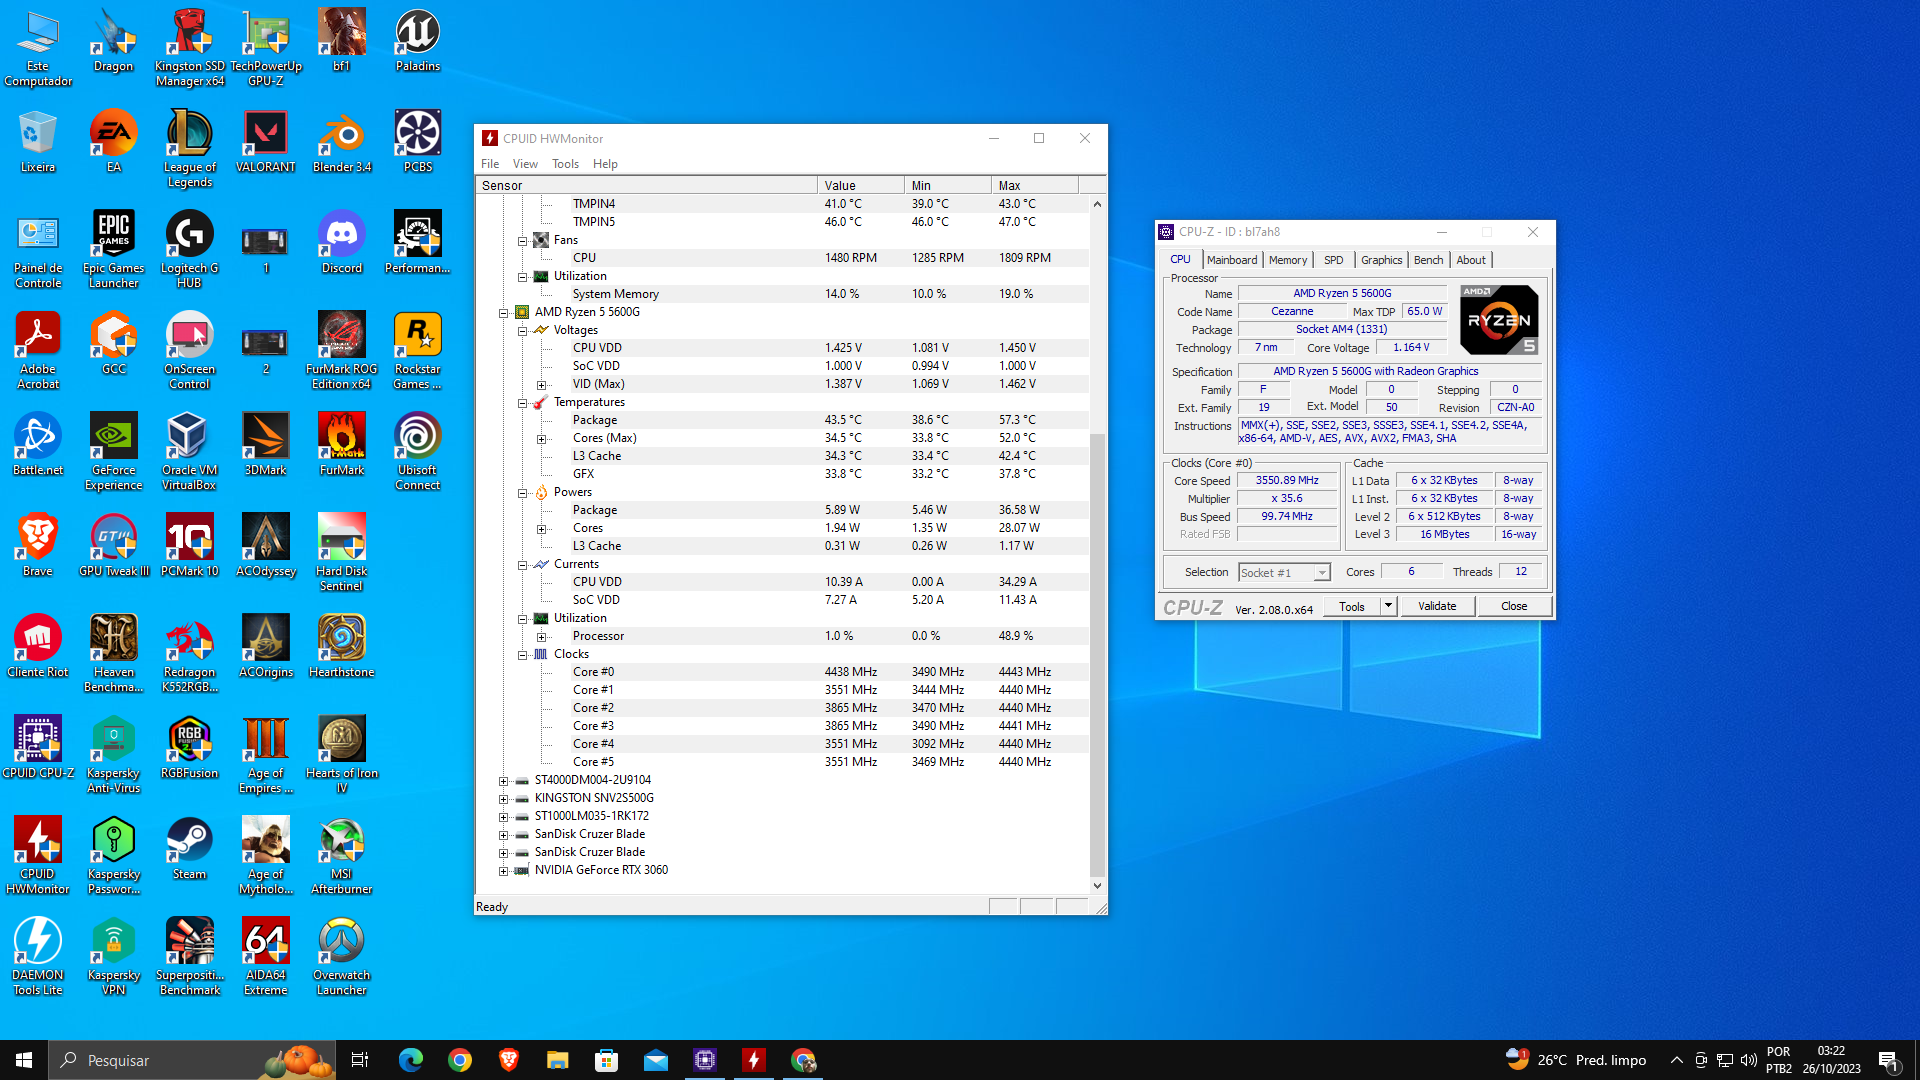Launch AIDA64 Extreme shortcut
This screenshot has width=1920, height=1080.
coord(266,957)
